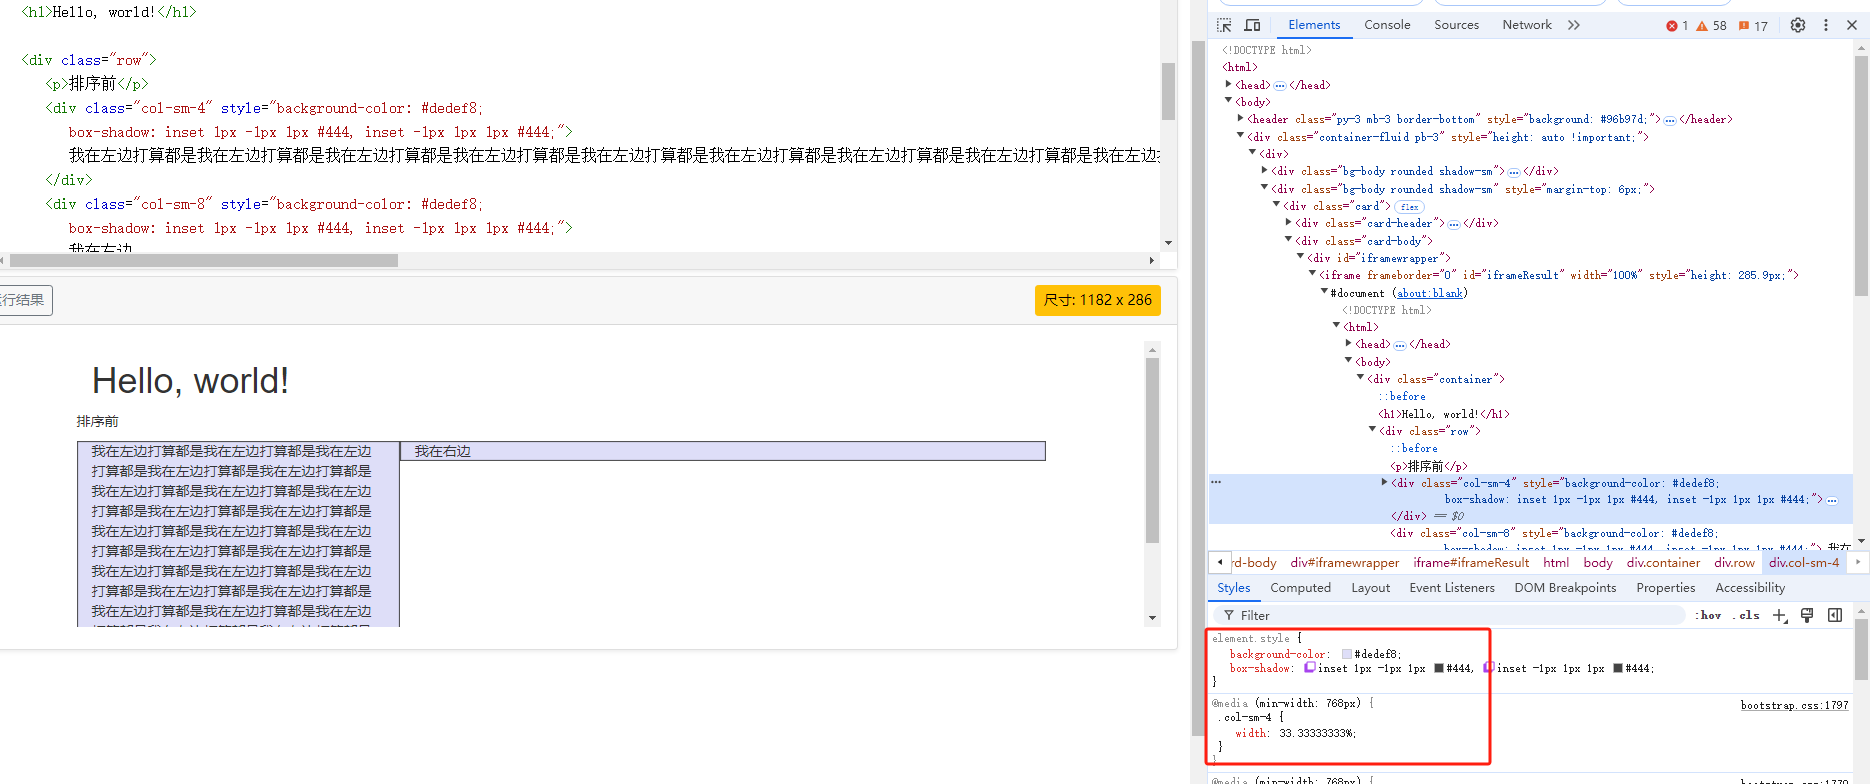Open the DOM Breakpoints tab

(1565, 588)
